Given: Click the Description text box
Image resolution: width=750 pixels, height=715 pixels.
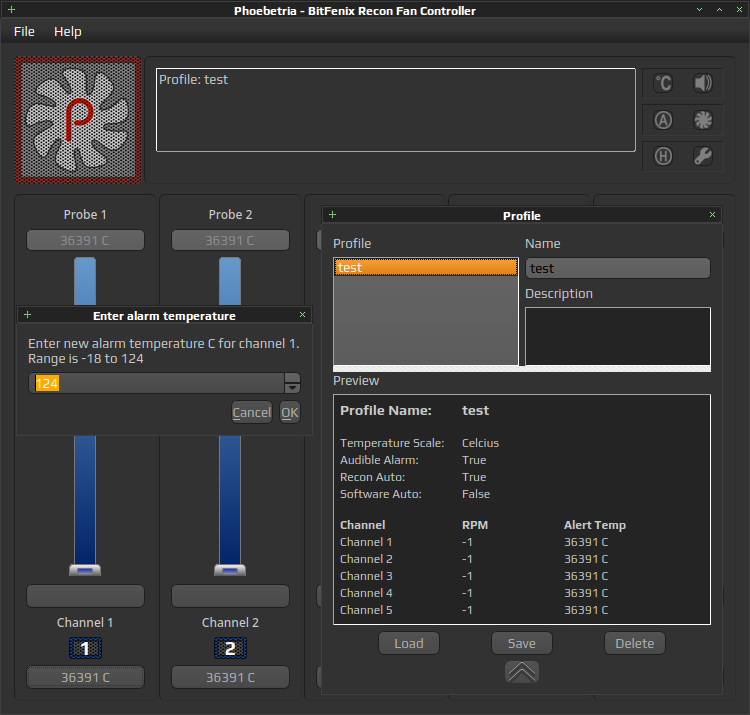Looking at the screenshot, I should point(618,336).
